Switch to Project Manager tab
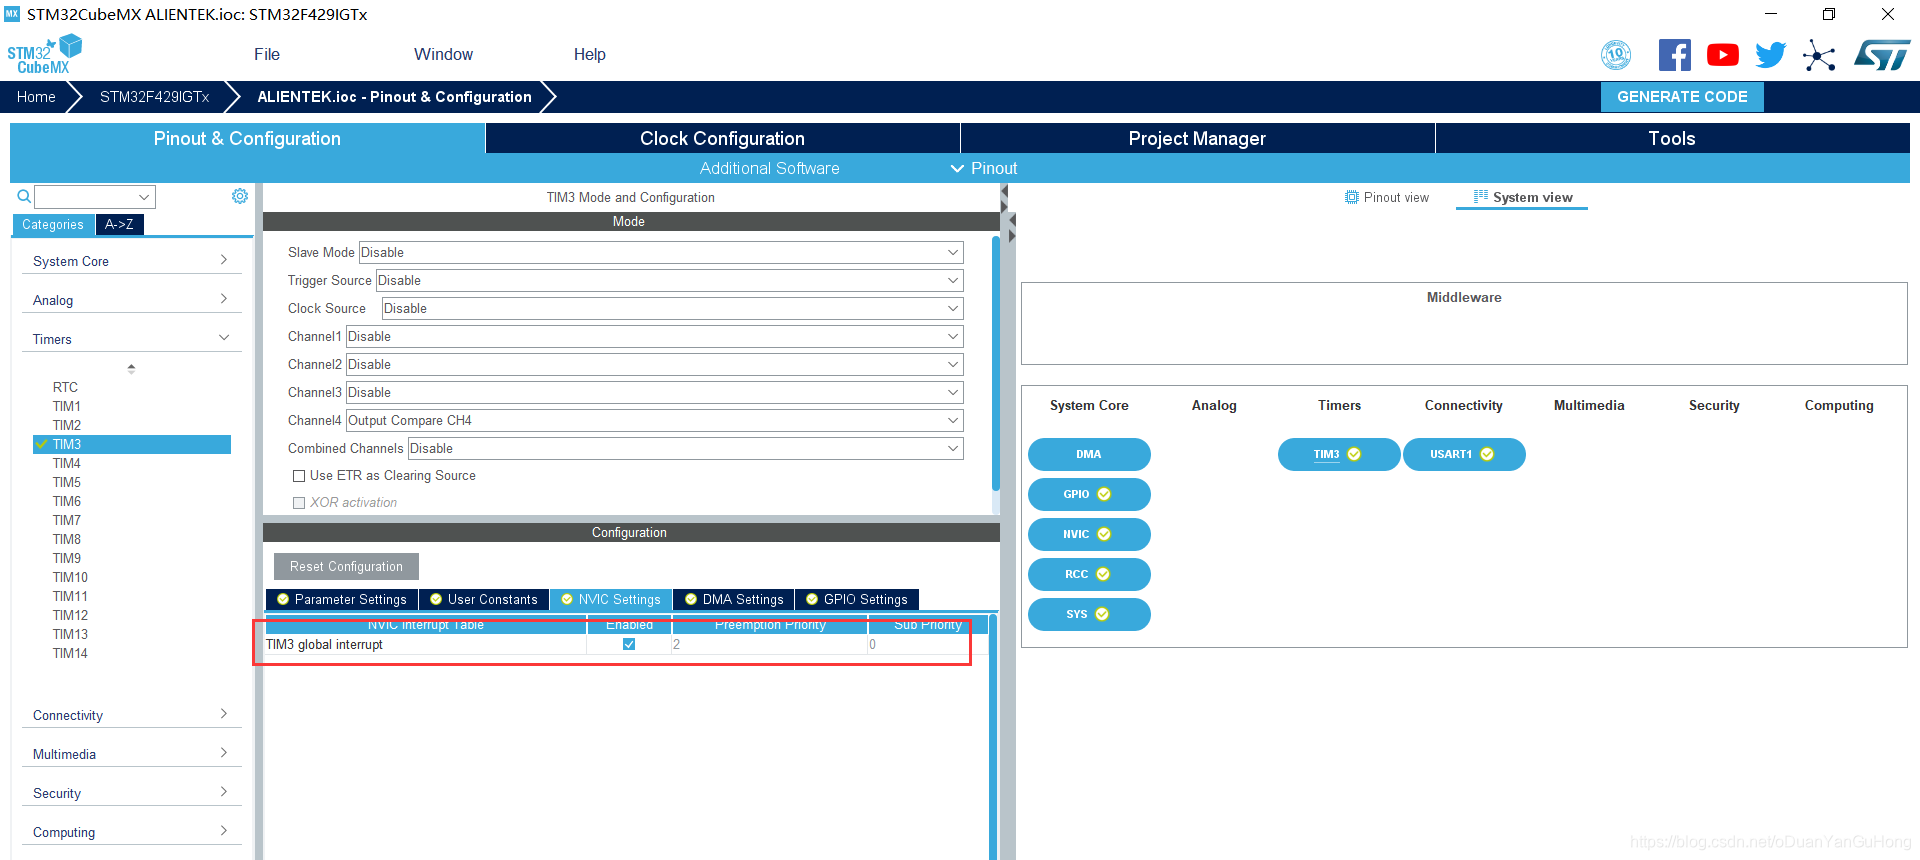This screenshot has height=860, width=1920. pyautogui.click(x=1197, y=138)
